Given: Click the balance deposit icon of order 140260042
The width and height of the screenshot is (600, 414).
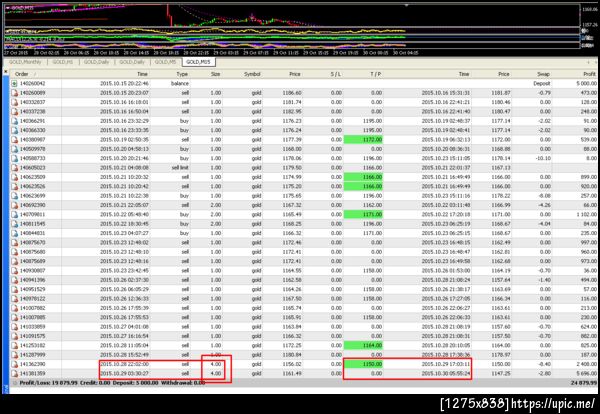Looking at the screenshot, I should (x=15, y=83).
